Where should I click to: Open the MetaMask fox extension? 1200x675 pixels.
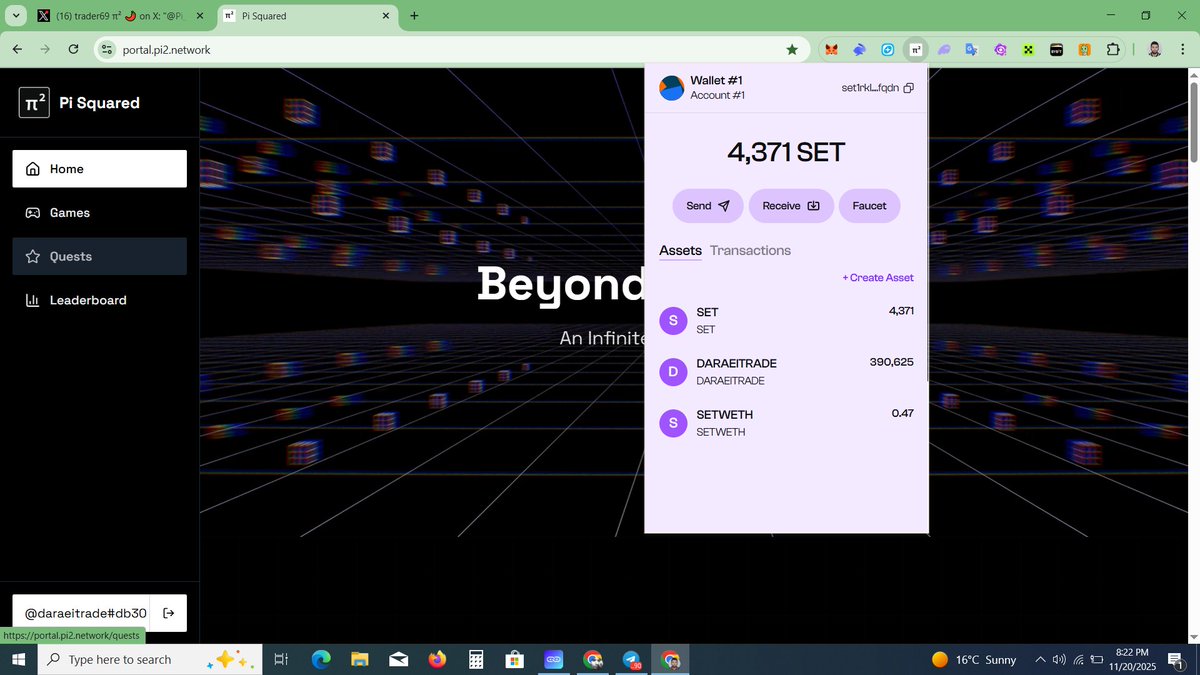[830, 49]
